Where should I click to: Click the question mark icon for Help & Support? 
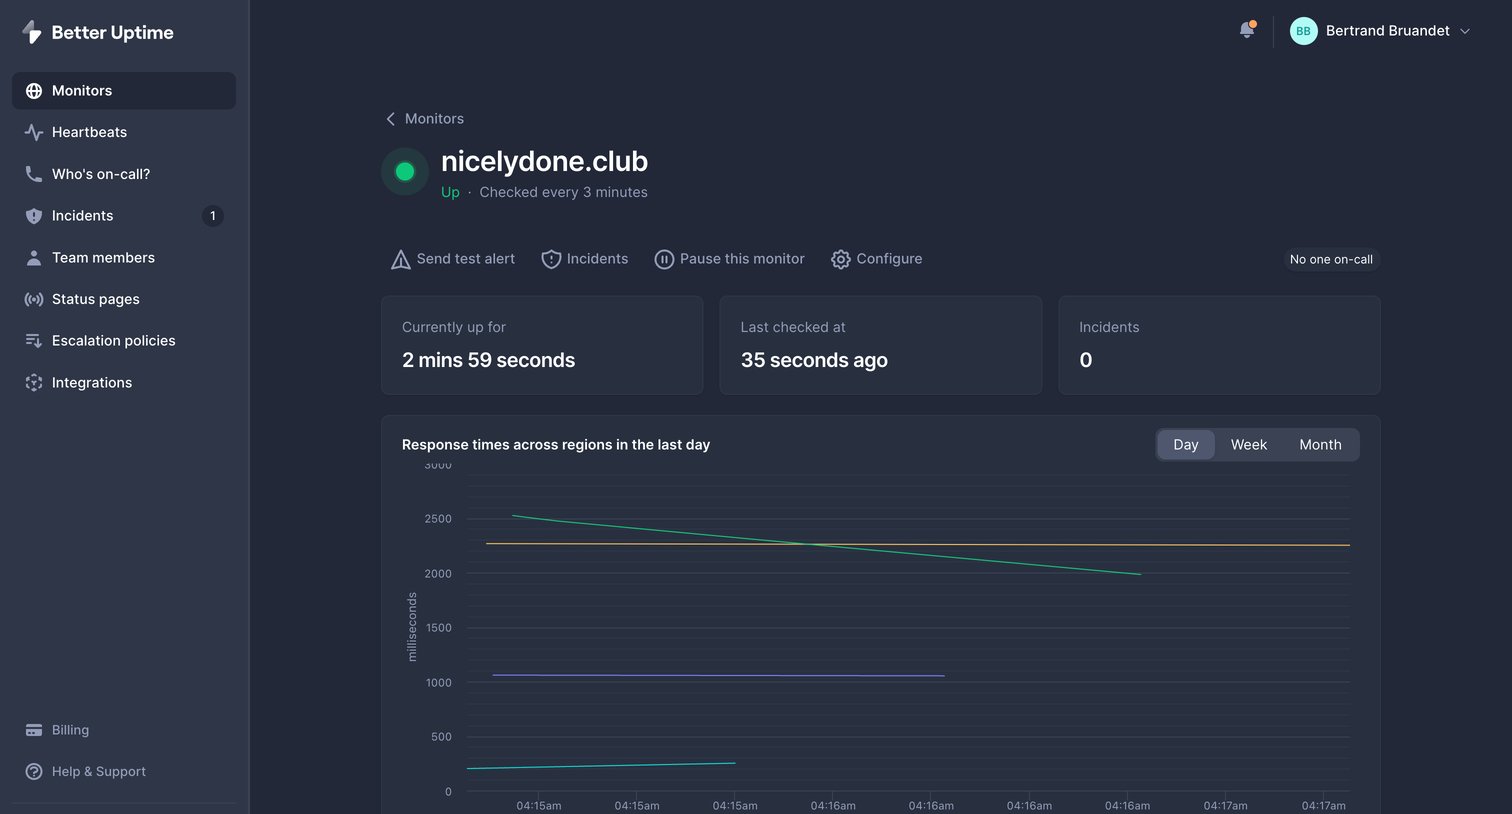[x=34, y=772]
